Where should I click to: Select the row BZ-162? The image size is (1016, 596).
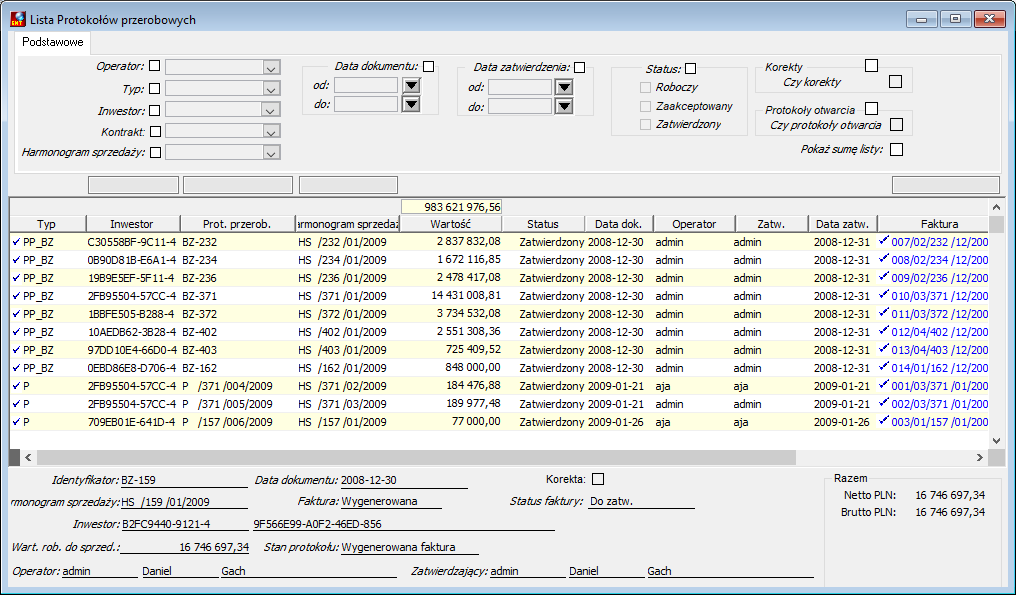tap(499, 368)
